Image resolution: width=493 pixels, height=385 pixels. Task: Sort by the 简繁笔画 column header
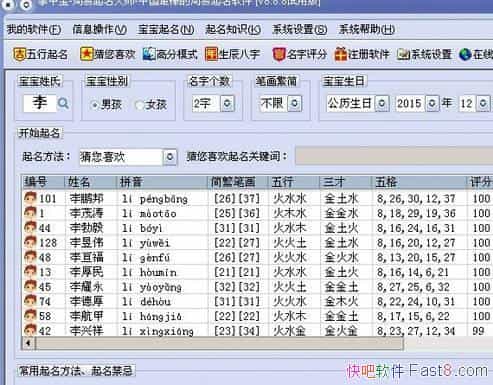tap(238, 182)
